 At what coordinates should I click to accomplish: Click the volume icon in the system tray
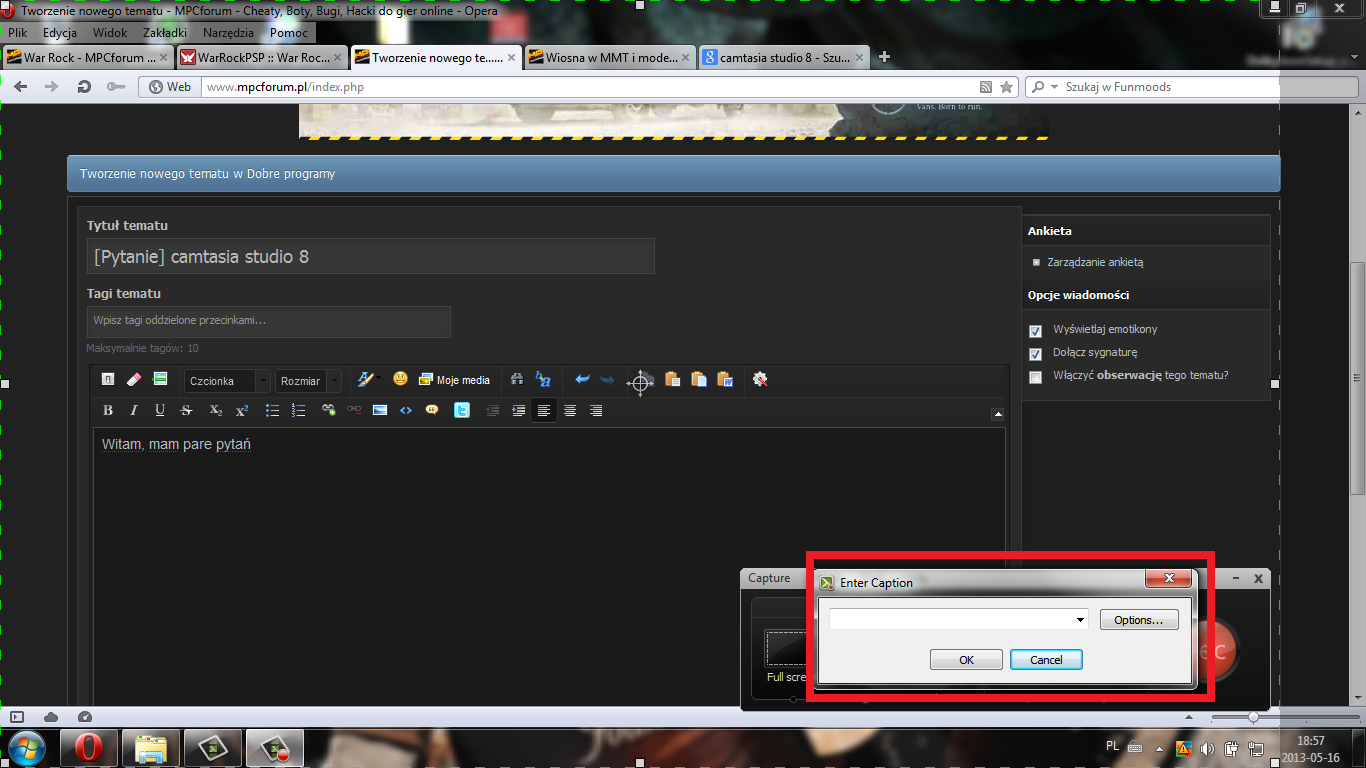1208,747
